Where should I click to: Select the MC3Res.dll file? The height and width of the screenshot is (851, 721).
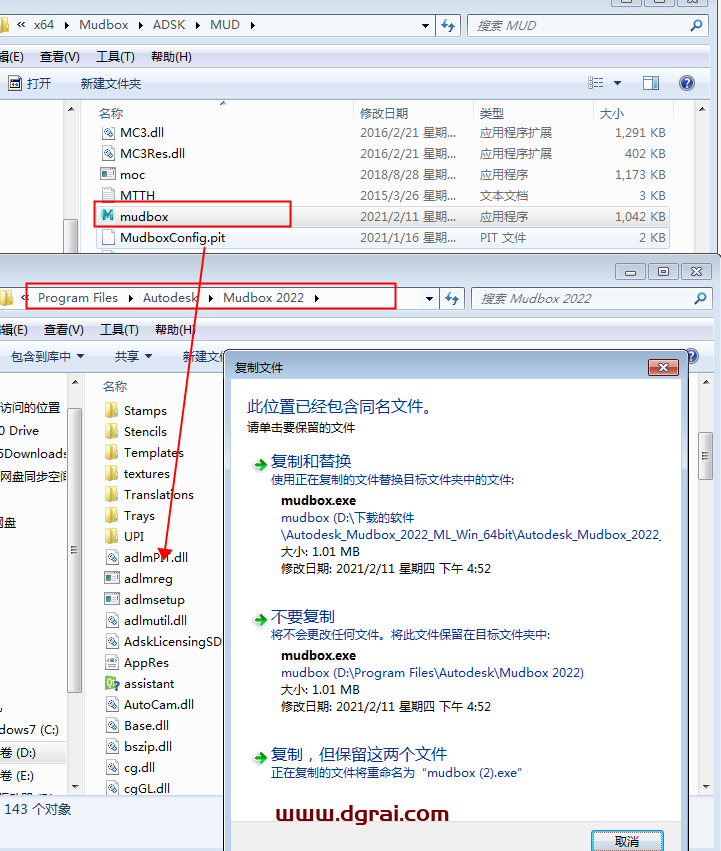(x=152, y=154)
